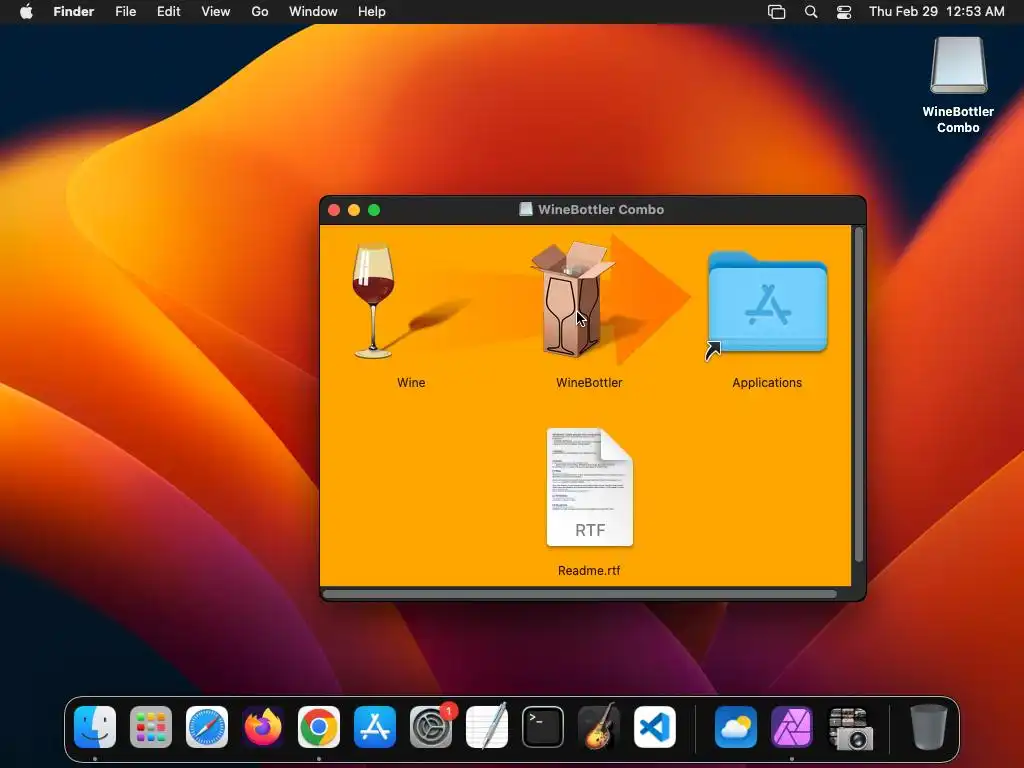Click the 'Readme.rtf' file name text
The width and height of the screenshot is (1024, 768).
589,571
